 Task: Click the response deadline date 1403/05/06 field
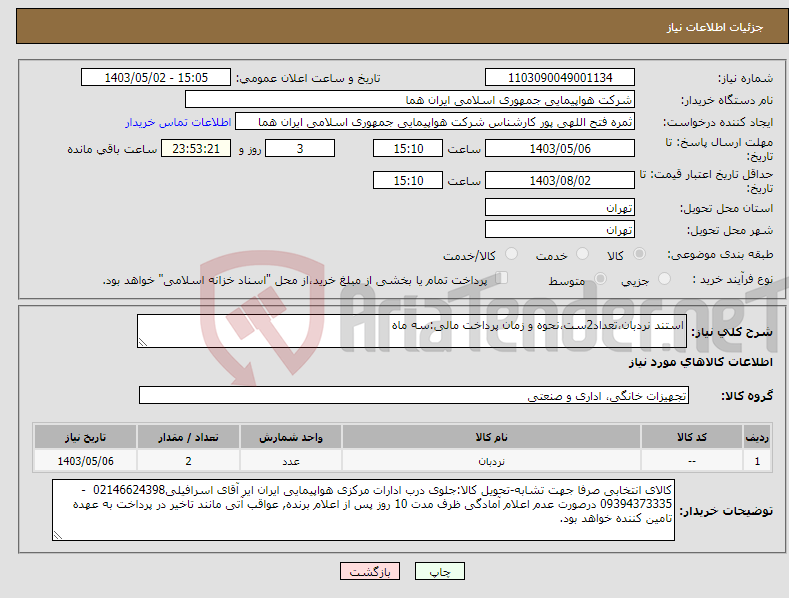560,148
